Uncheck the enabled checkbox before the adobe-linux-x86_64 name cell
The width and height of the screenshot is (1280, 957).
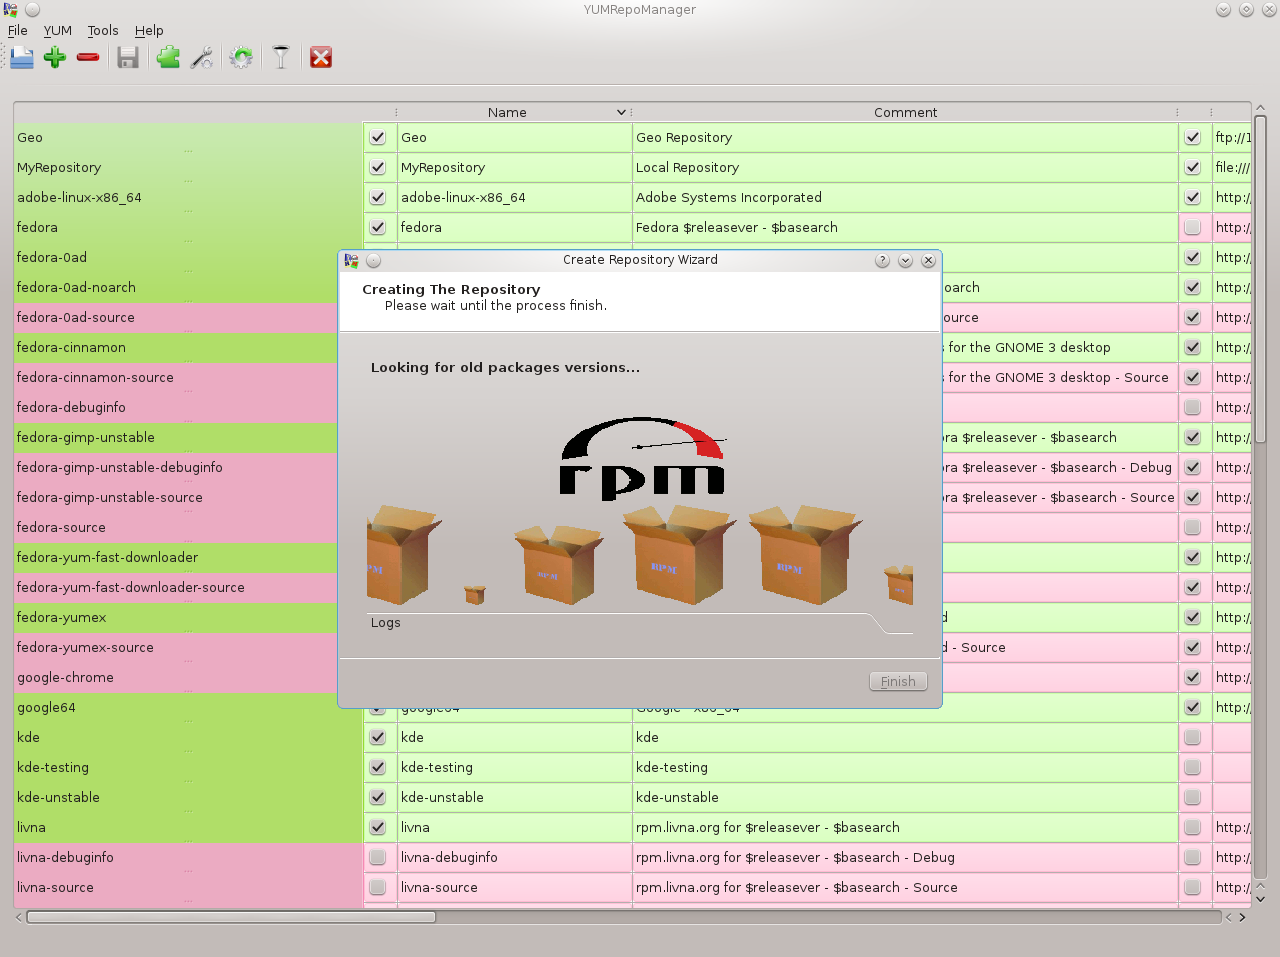click(x=378, y=198)
